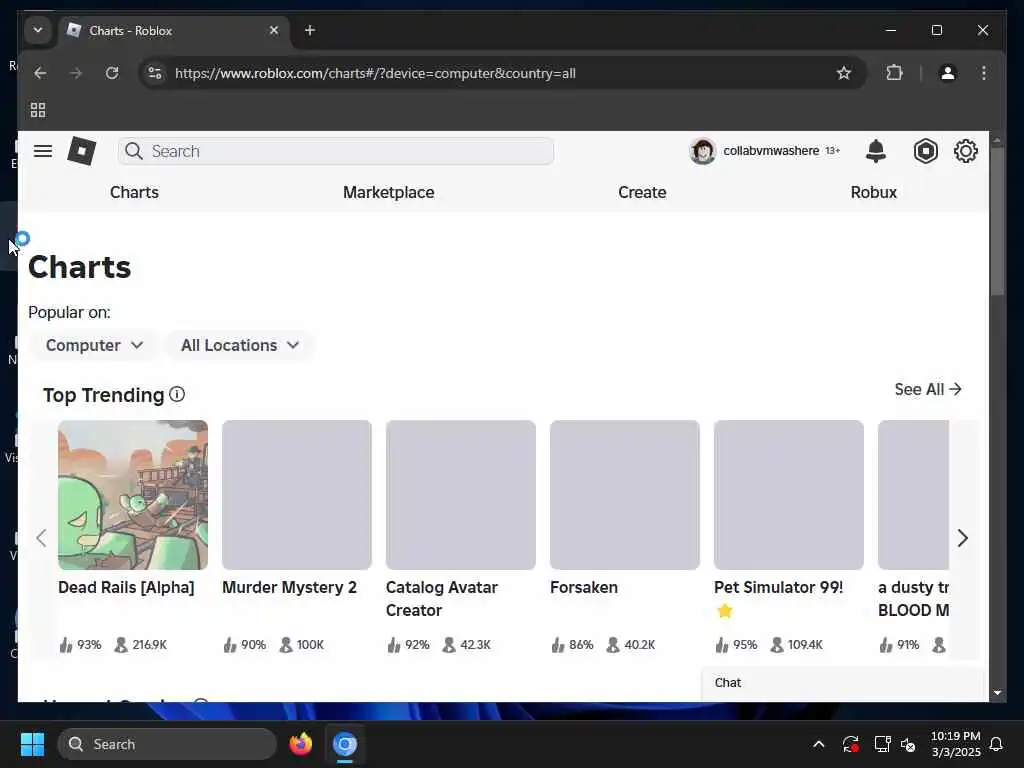
Task: Open the Robux balance hexagon icon
Action: tap(925, 151)
